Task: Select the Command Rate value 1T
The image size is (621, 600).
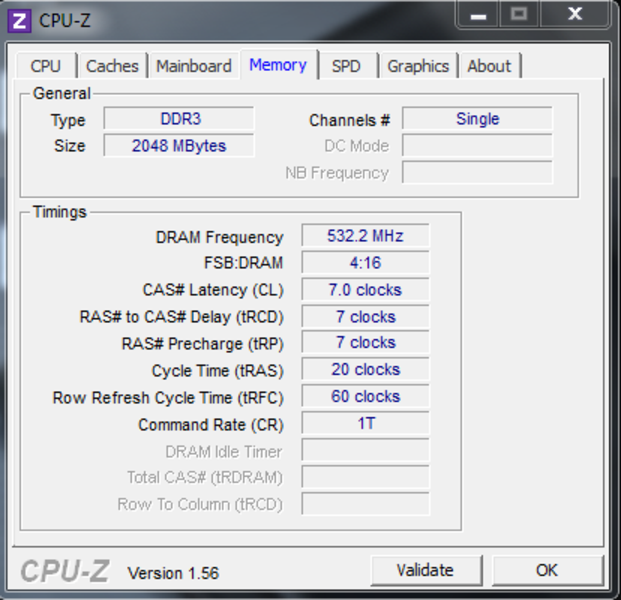Action: point(365,423)
